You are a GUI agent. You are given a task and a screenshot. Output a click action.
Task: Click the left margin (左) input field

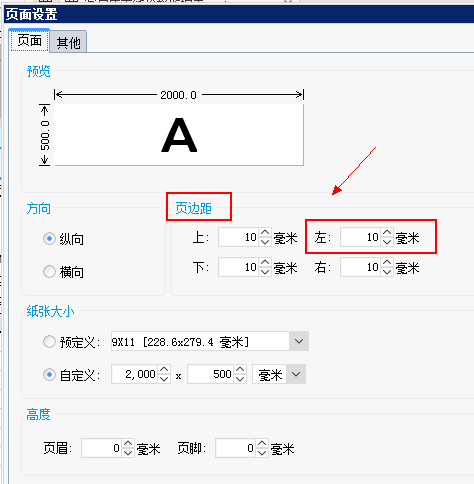(x=360, y=237)
